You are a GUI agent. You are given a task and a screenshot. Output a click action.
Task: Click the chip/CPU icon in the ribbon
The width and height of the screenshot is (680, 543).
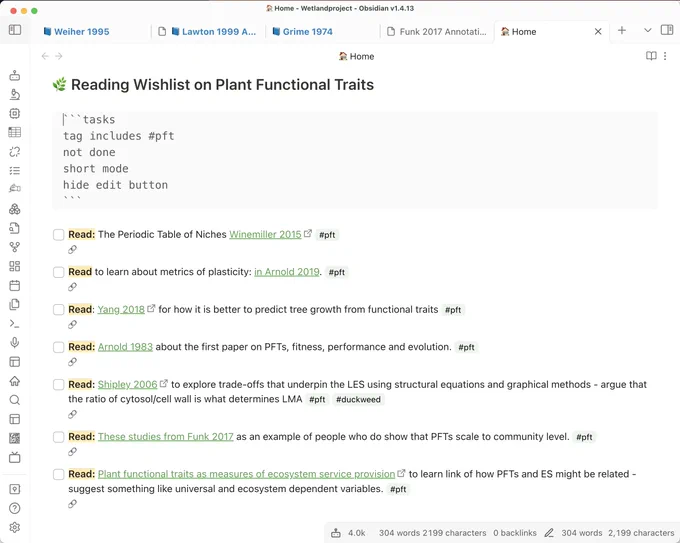15,113
